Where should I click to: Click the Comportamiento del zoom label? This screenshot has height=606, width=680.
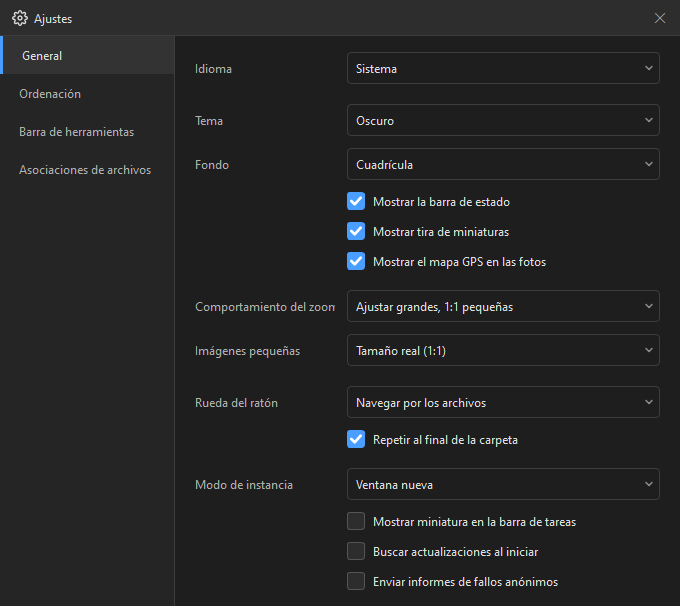(265, 307)
